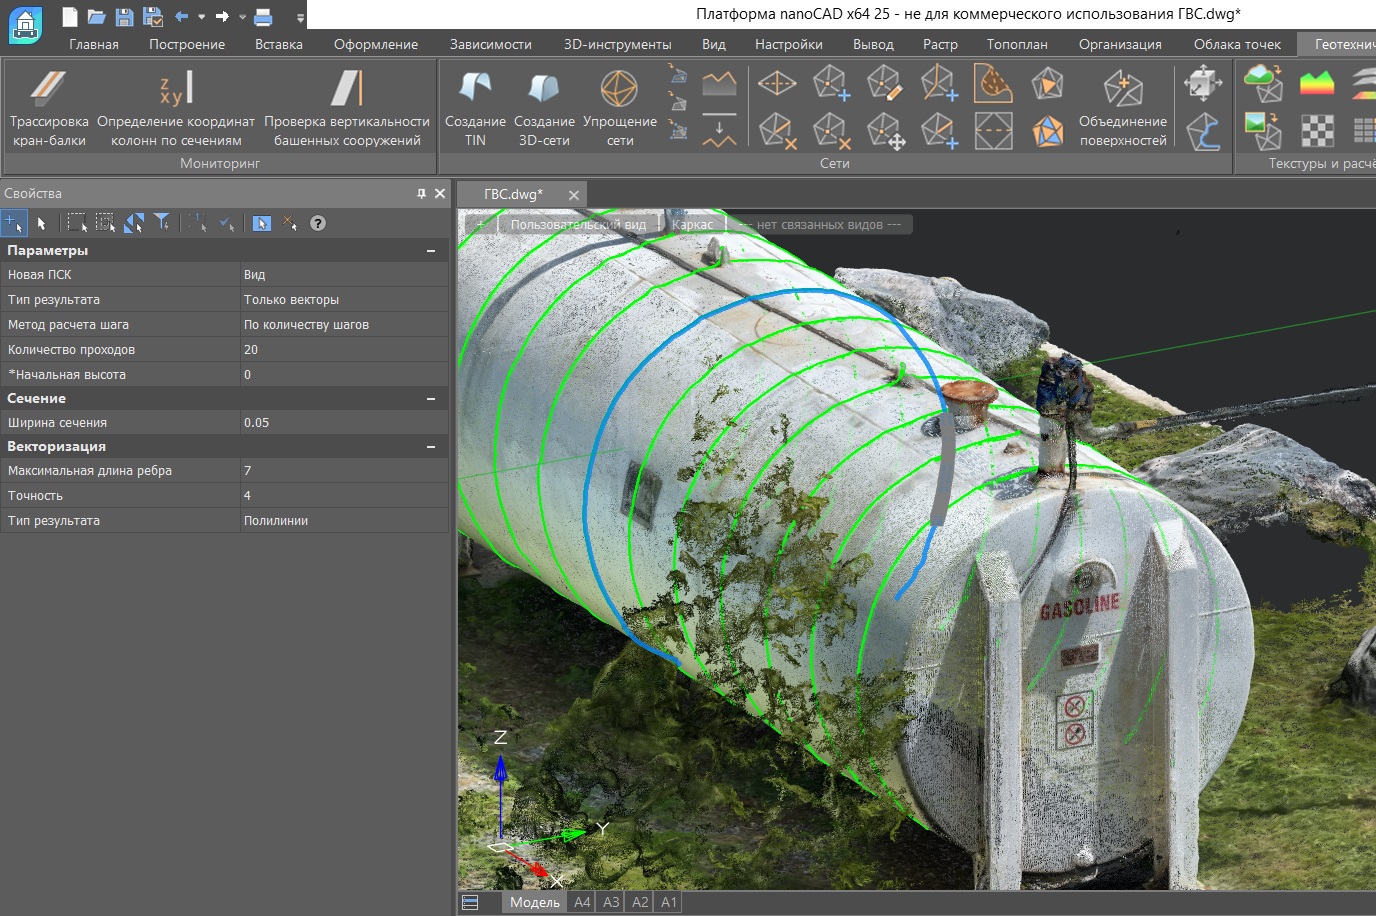Viewport: 1376px width, 916px height.
Task: Collapse the Параметры section
Action: coord(431,251)
